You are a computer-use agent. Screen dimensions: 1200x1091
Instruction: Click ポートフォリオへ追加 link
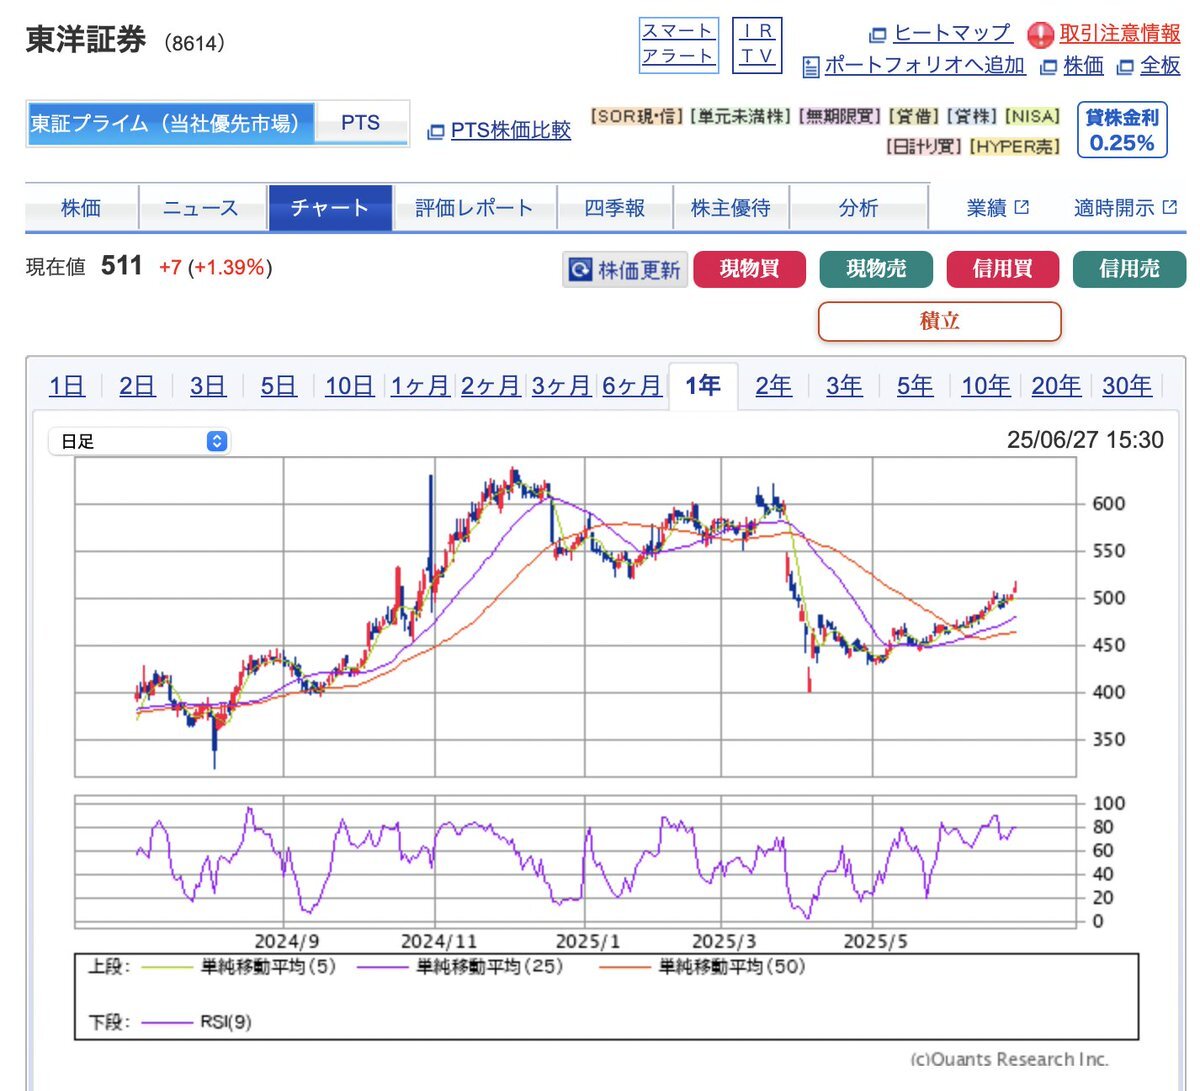pyautogui.click(x=925, y=66)
